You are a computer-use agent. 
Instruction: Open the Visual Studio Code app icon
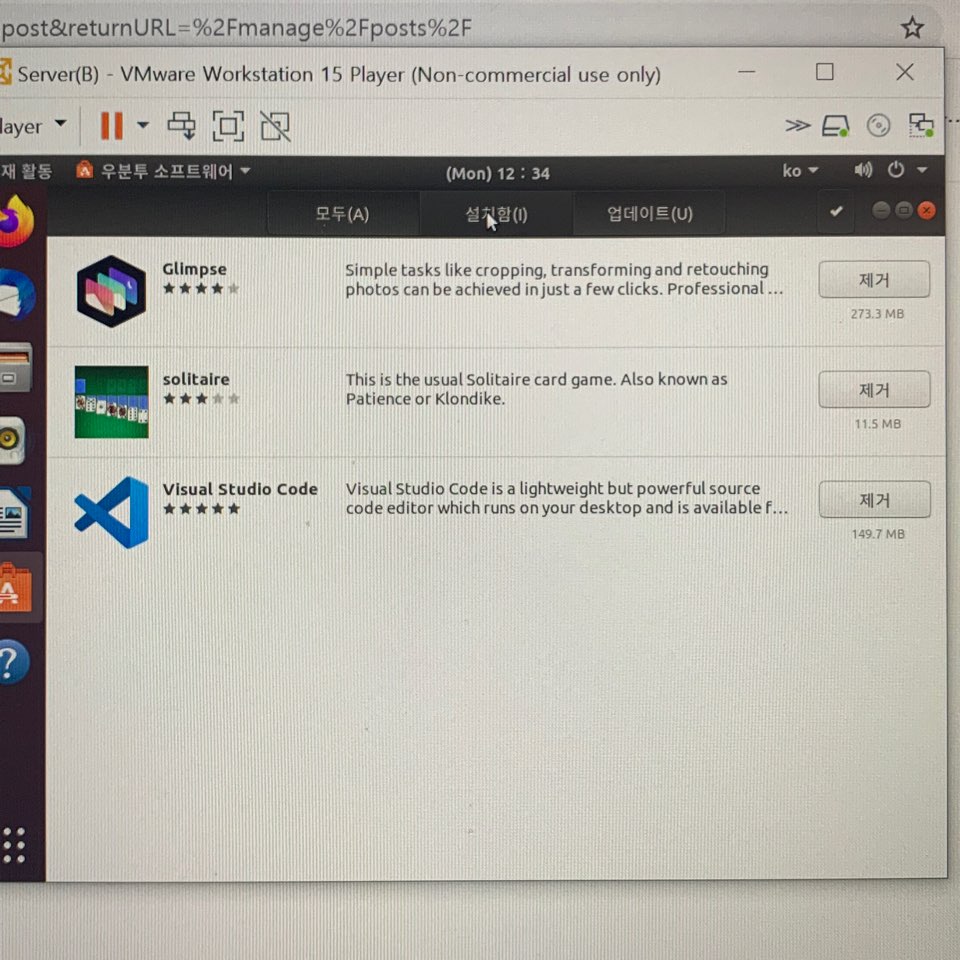pyautogui.click(x=111, y=512)
